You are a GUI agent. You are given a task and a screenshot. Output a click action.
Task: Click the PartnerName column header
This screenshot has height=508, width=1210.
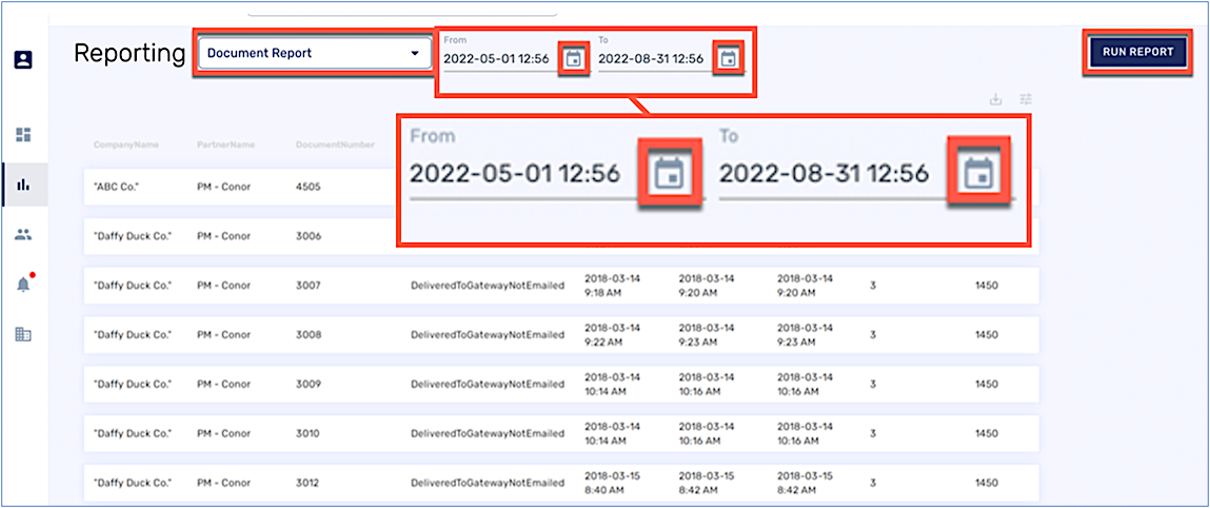click(x=226, y=145)
